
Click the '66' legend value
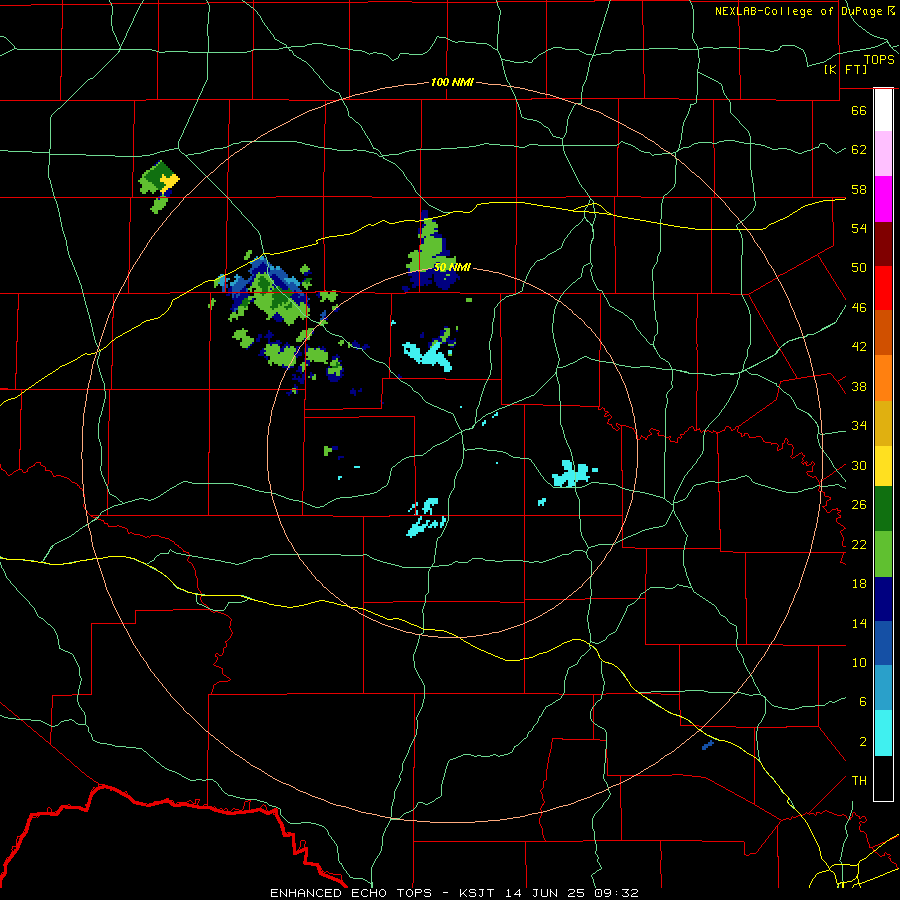point(859,111)
